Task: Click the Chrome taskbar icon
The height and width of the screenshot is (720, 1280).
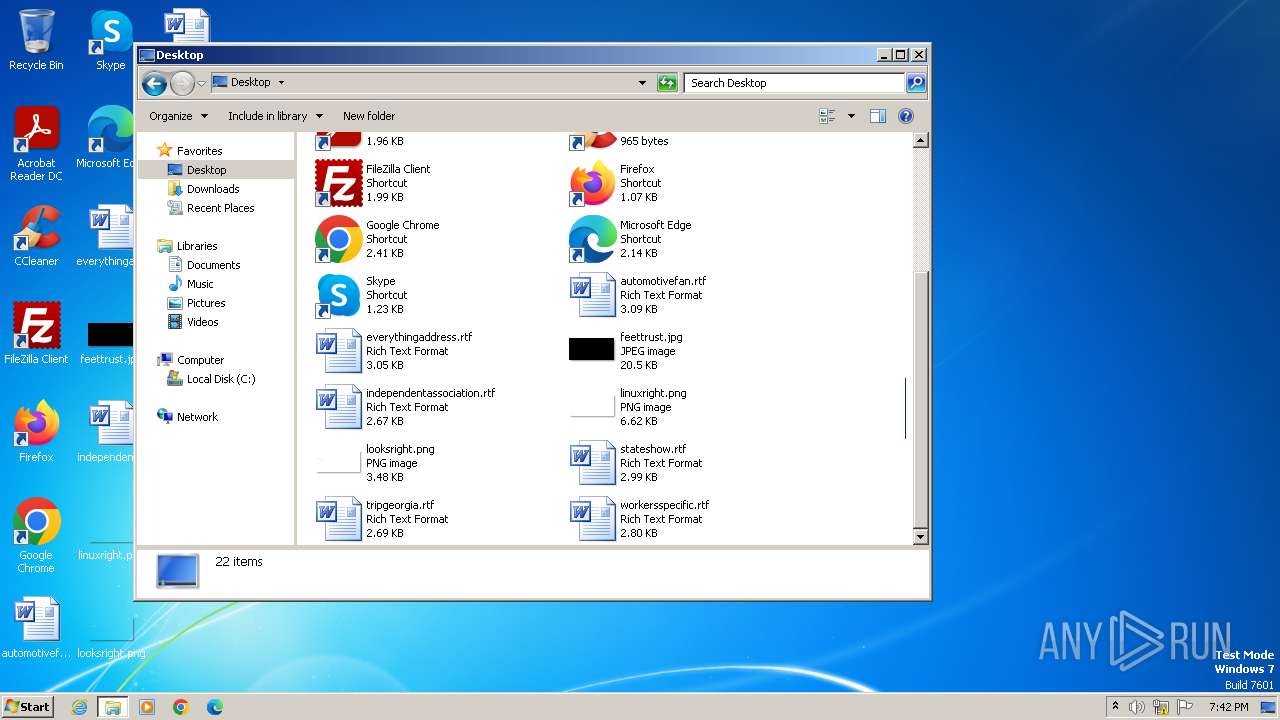Action: 181,707
